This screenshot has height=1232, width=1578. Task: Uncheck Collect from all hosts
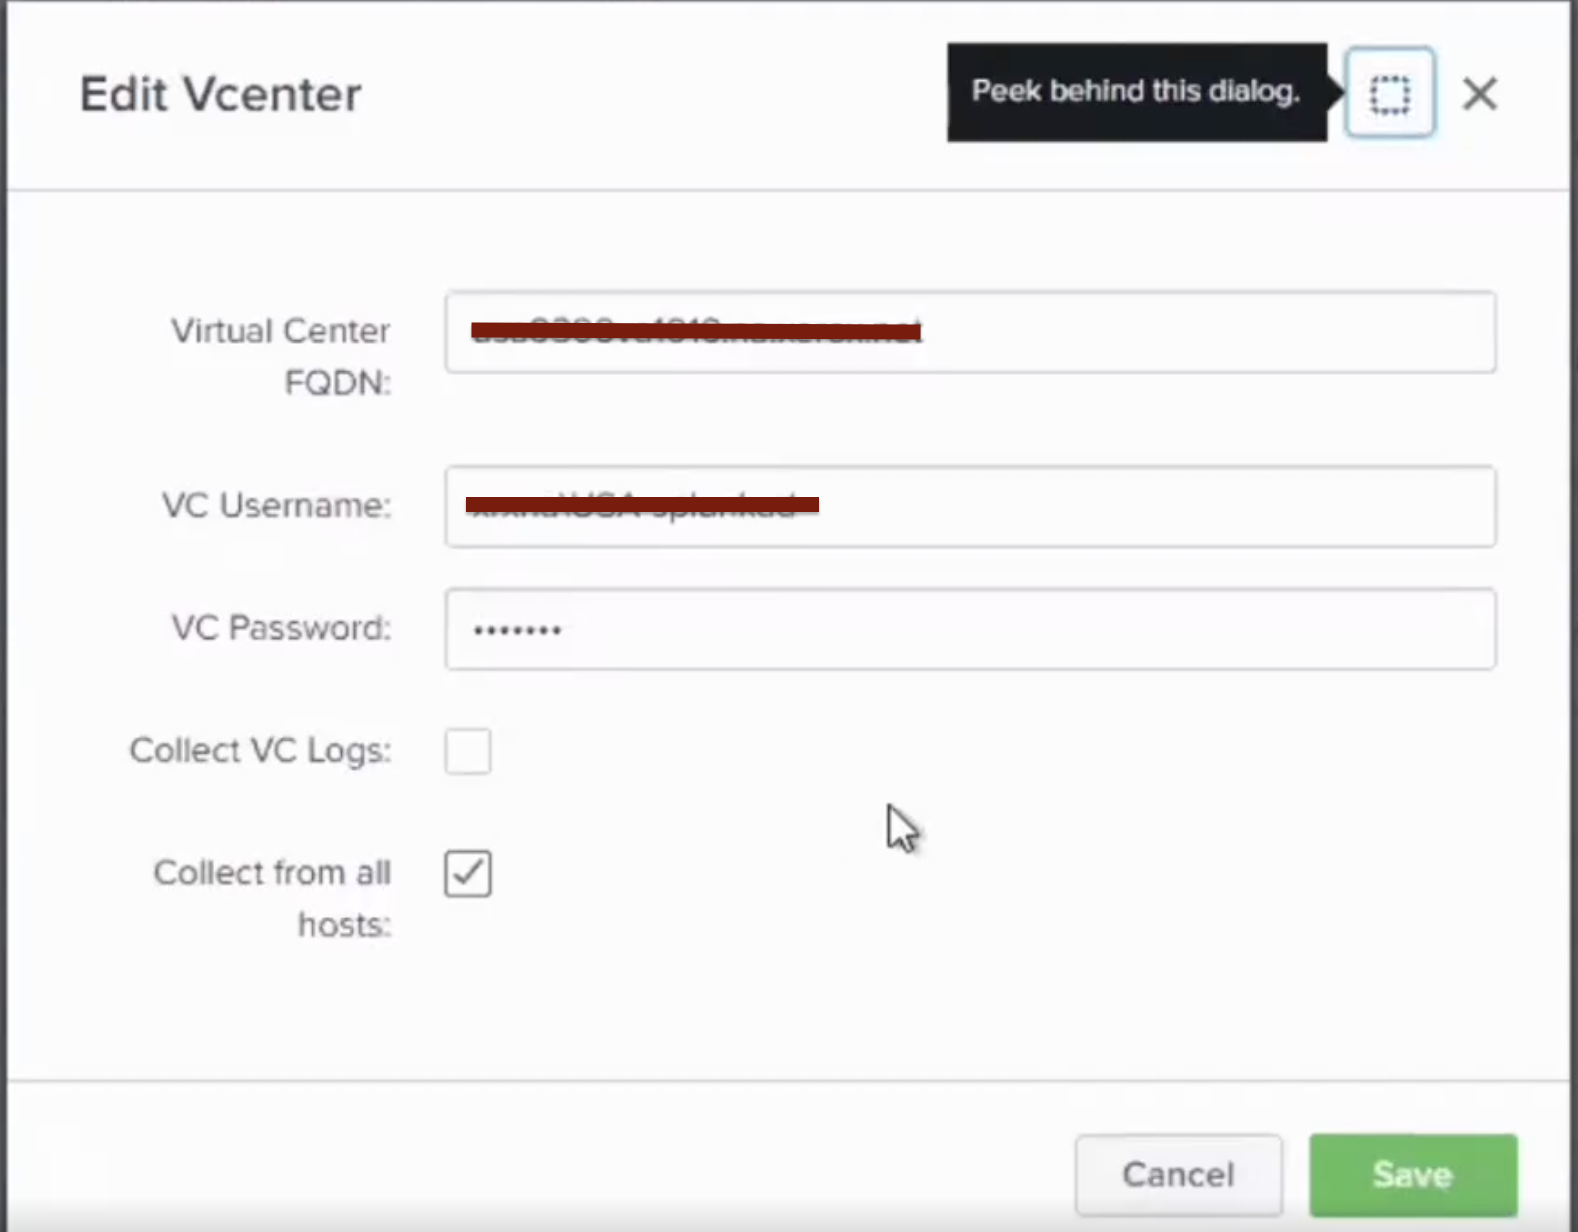(467, 873)
